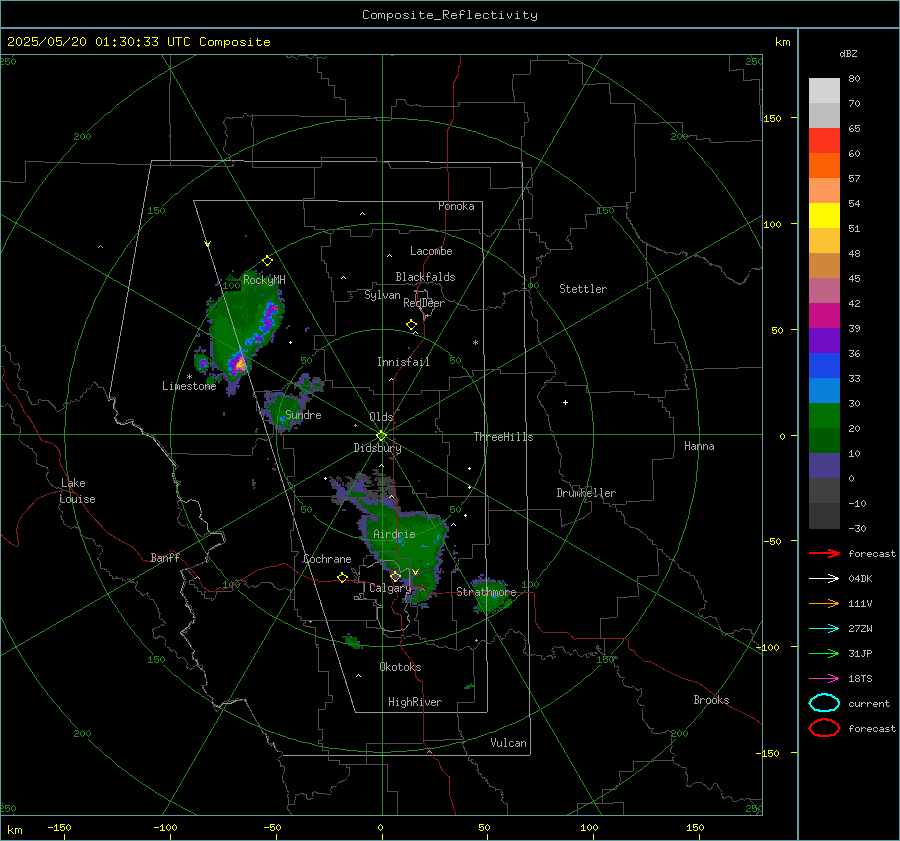Click the yellow diamond marker below Cochrane
This screenshot has width=900, height=841.
point(342,577)
